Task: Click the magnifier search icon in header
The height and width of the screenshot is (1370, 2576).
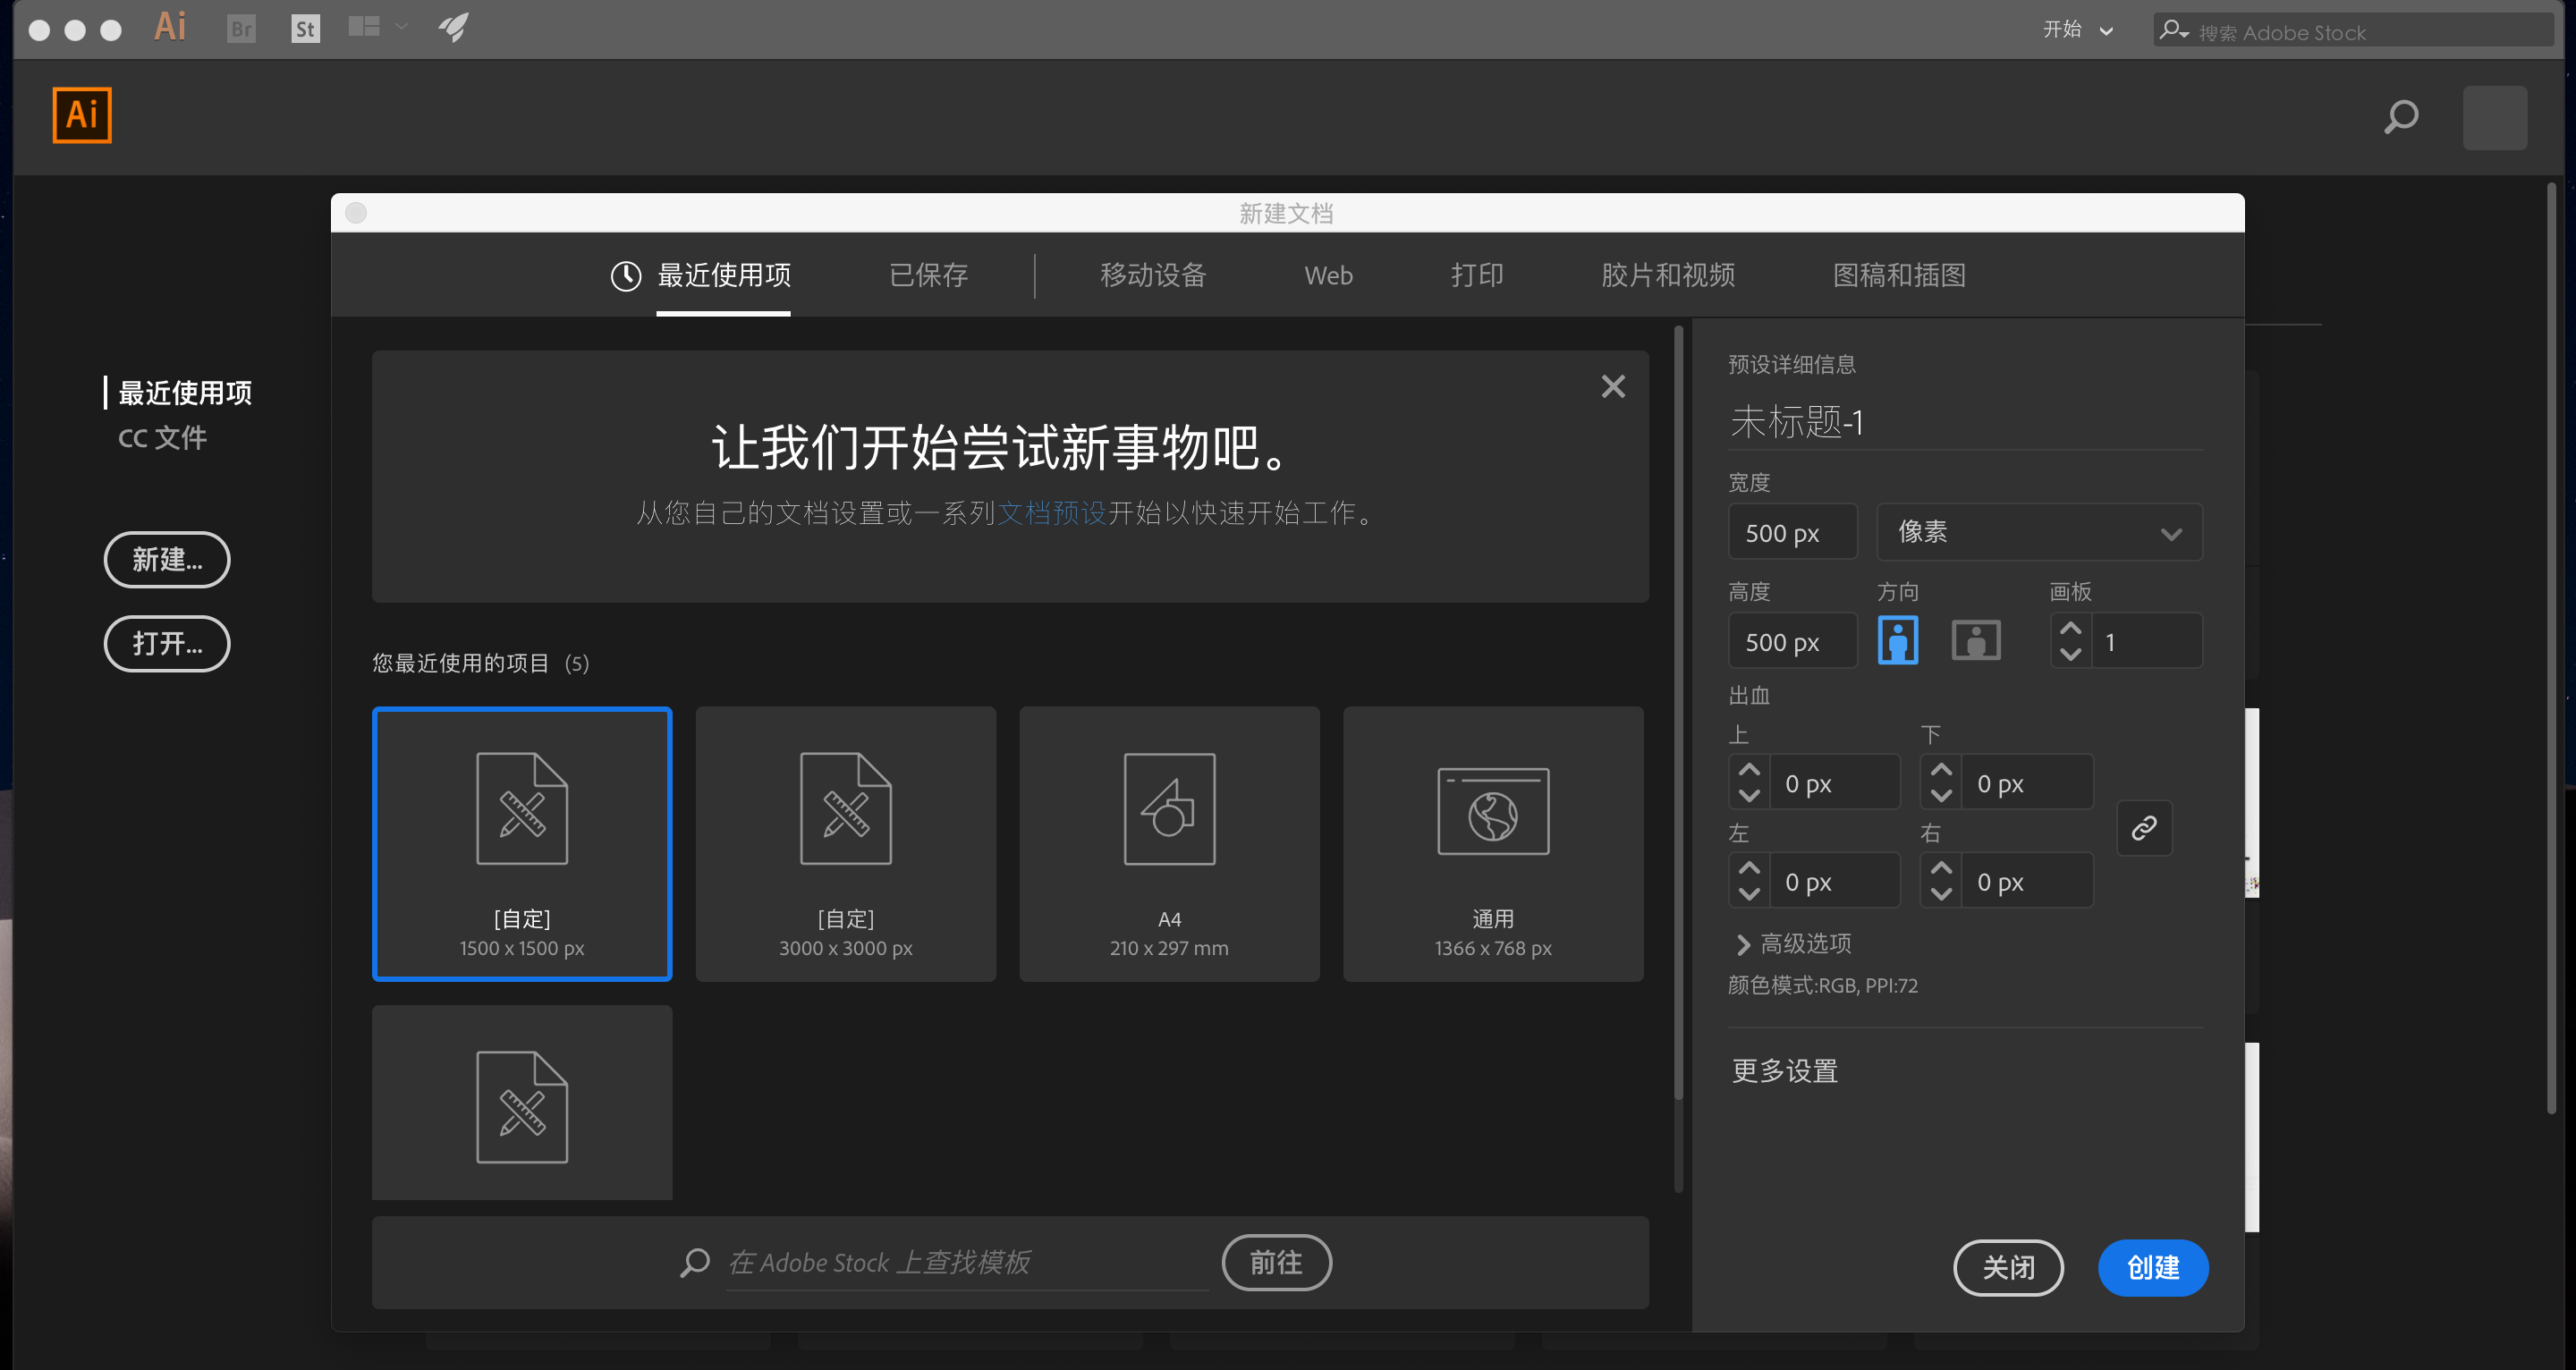Action: point(2401,117)
